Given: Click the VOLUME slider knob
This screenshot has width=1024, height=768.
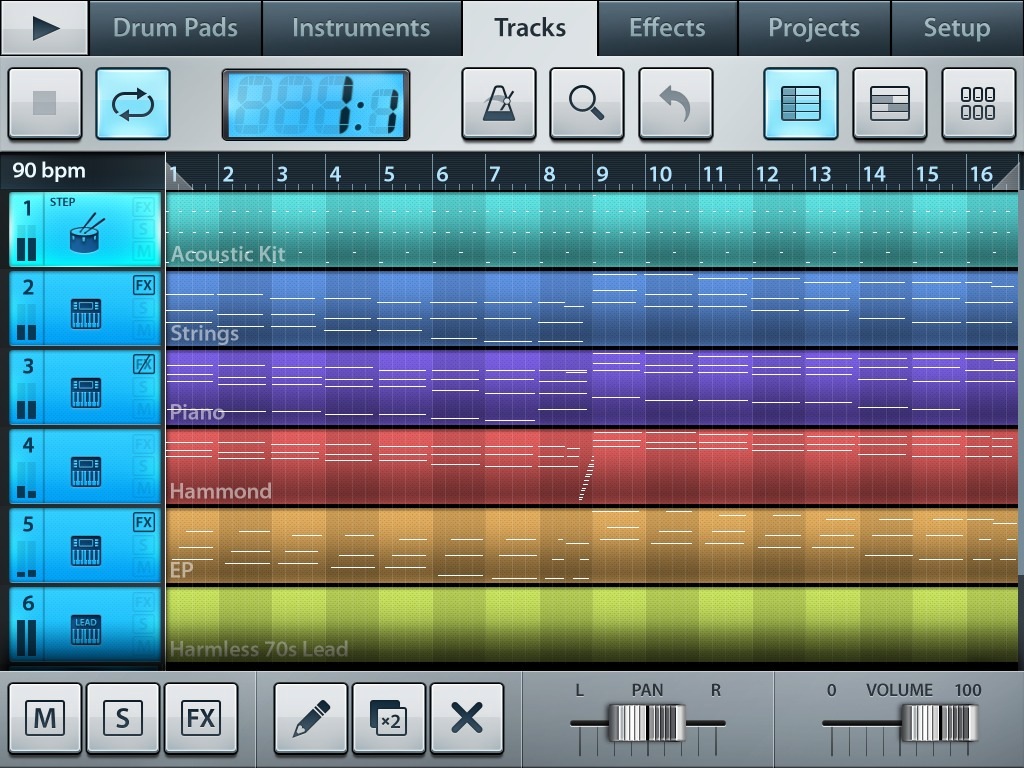Looking at the screenshot, I should tap(938, 722).
